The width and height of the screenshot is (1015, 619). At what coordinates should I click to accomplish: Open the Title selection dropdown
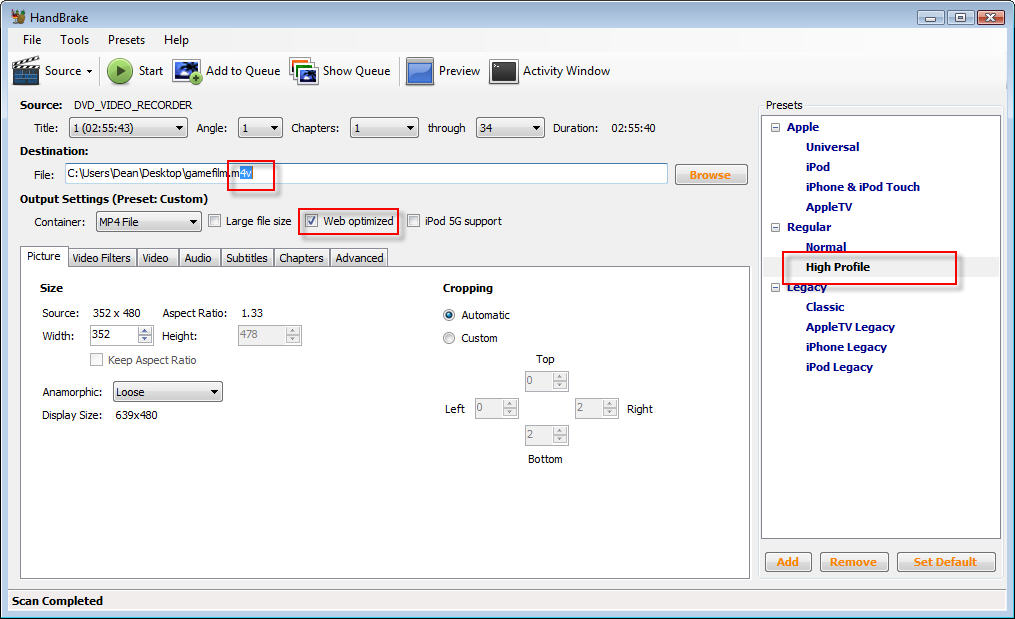(127, 128)
